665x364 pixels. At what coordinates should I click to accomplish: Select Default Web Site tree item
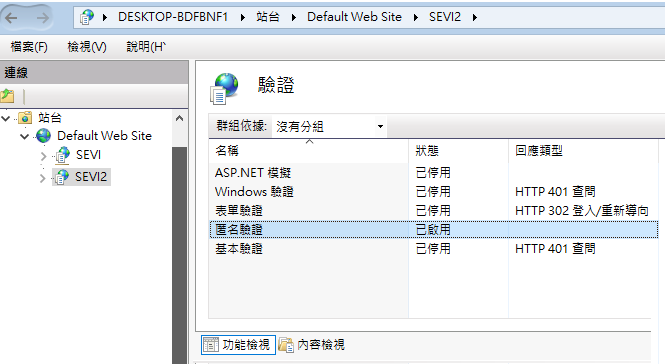point(104,136)
